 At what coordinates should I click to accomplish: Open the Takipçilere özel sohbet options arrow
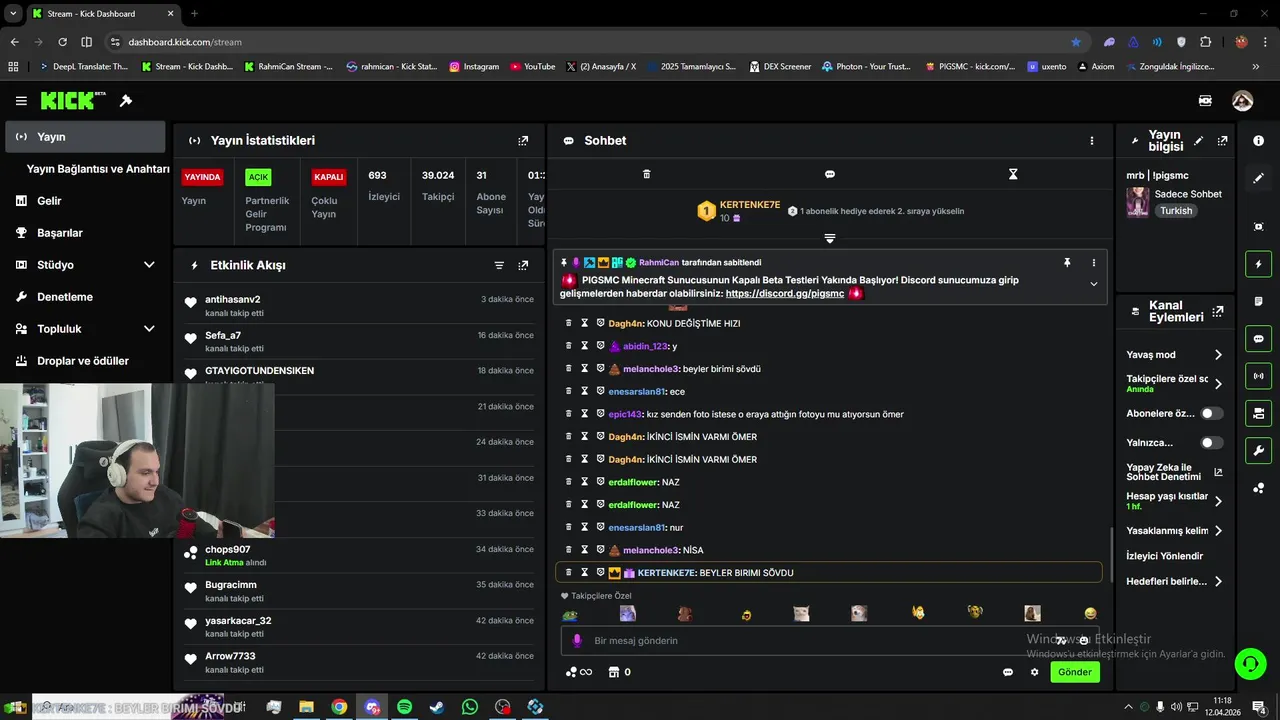pos(1218,384)
